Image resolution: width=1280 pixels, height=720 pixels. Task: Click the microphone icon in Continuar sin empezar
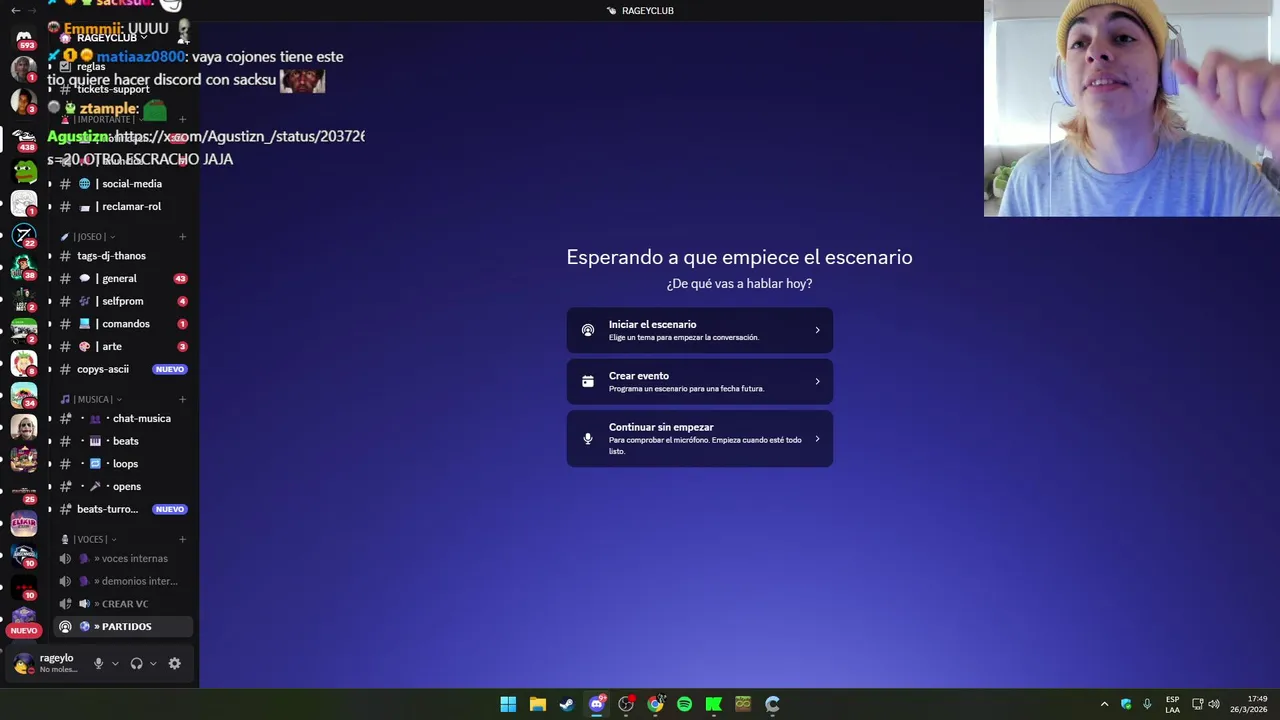click(588, 438)
